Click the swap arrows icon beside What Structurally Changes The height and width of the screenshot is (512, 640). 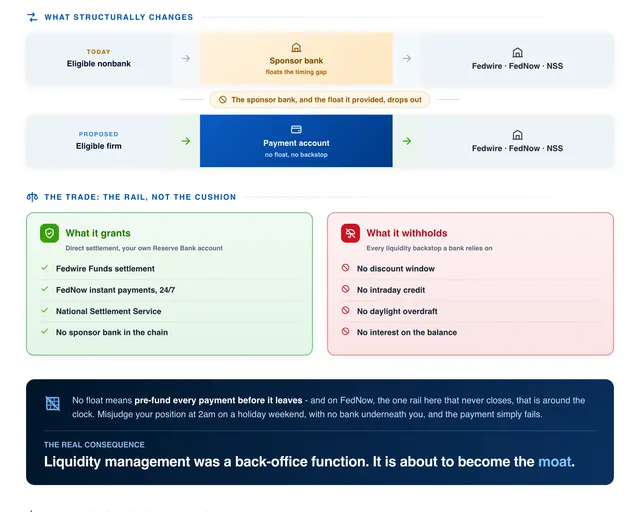tap(32, 17)
